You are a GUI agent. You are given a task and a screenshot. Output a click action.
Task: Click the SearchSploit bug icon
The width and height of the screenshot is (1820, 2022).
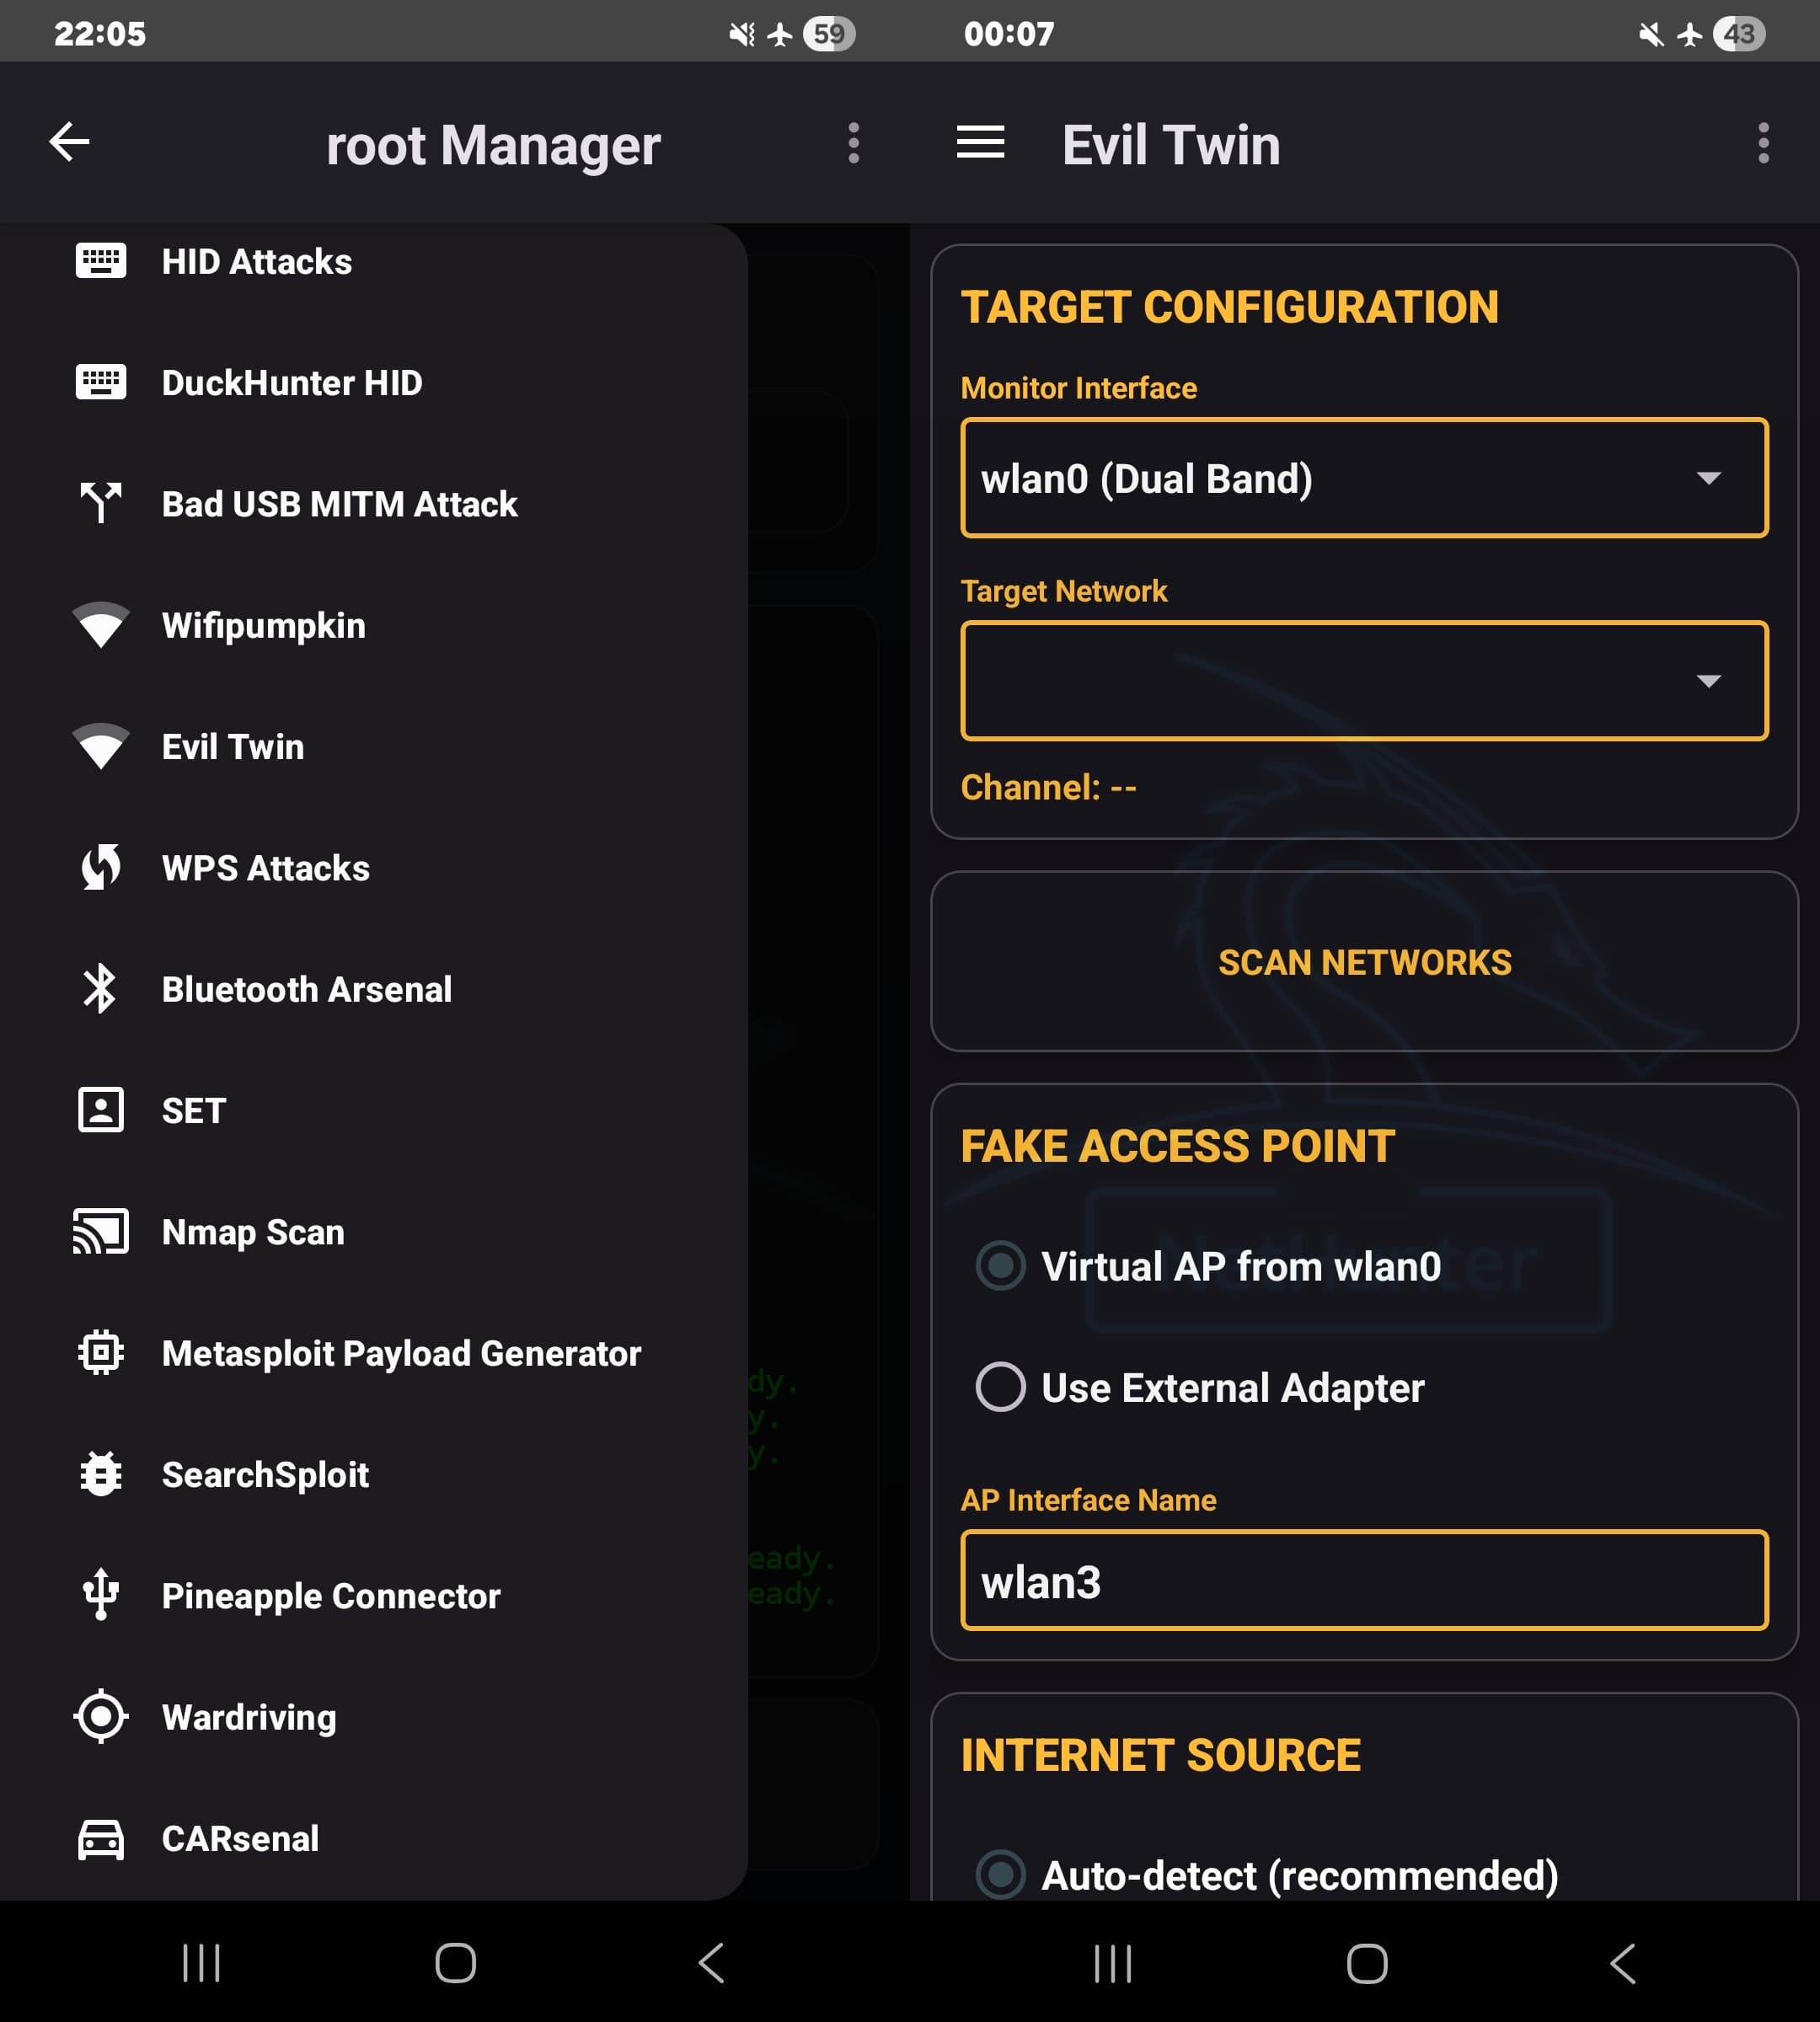pos(101,1474)
